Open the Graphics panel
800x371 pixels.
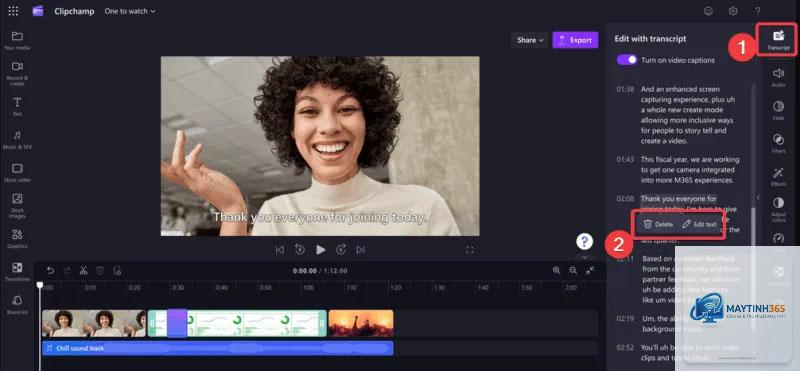pyautogui.click(x=17, y=238)
